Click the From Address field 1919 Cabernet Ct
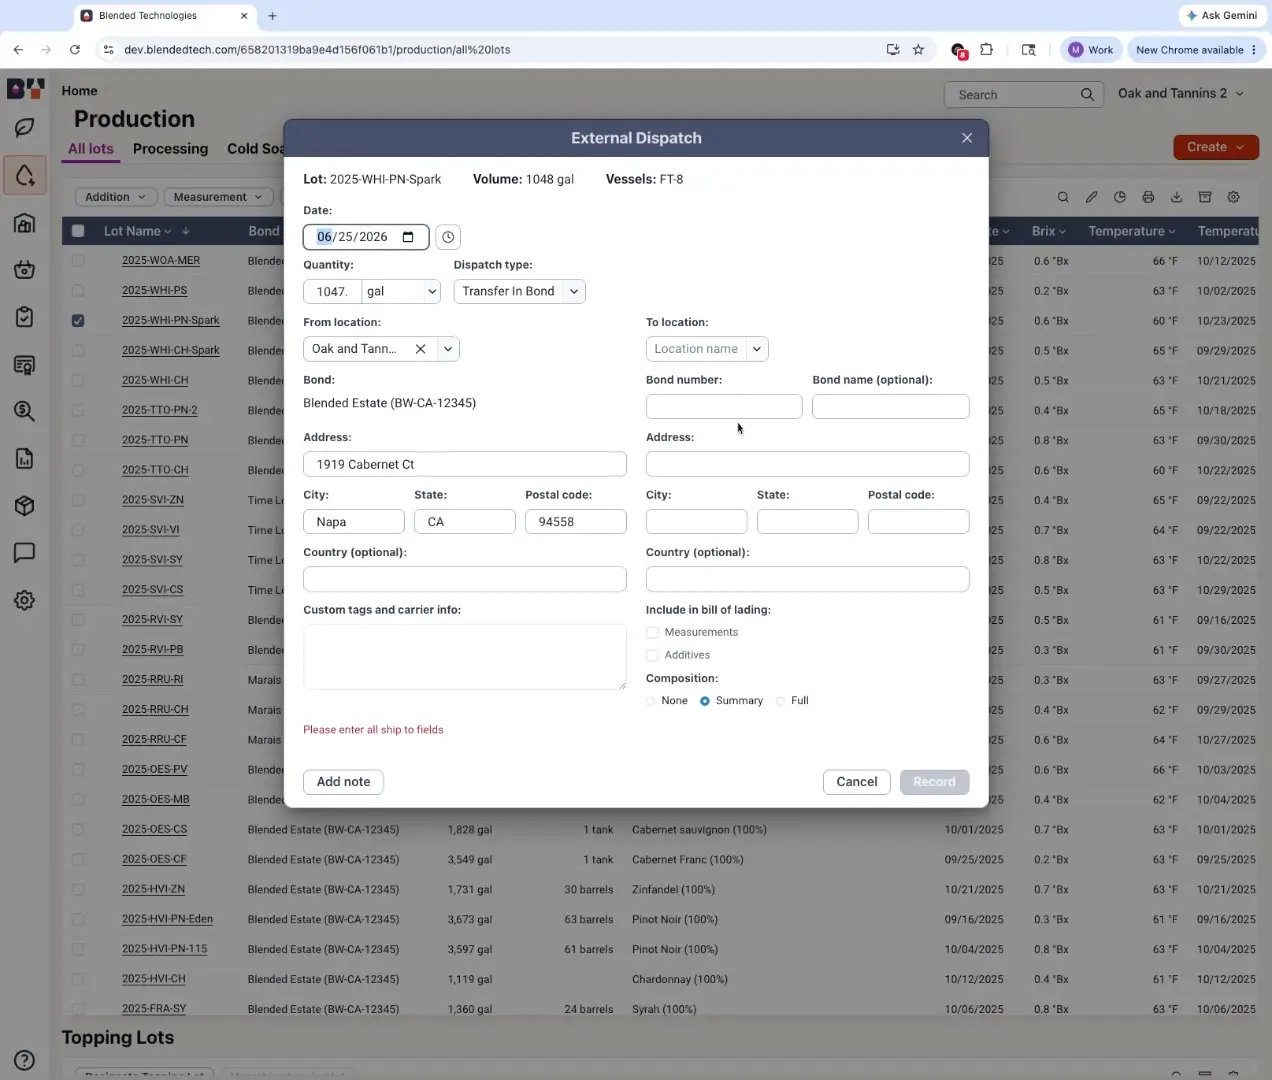This screenshot has height=1080, width=1272. pos(465,464)
